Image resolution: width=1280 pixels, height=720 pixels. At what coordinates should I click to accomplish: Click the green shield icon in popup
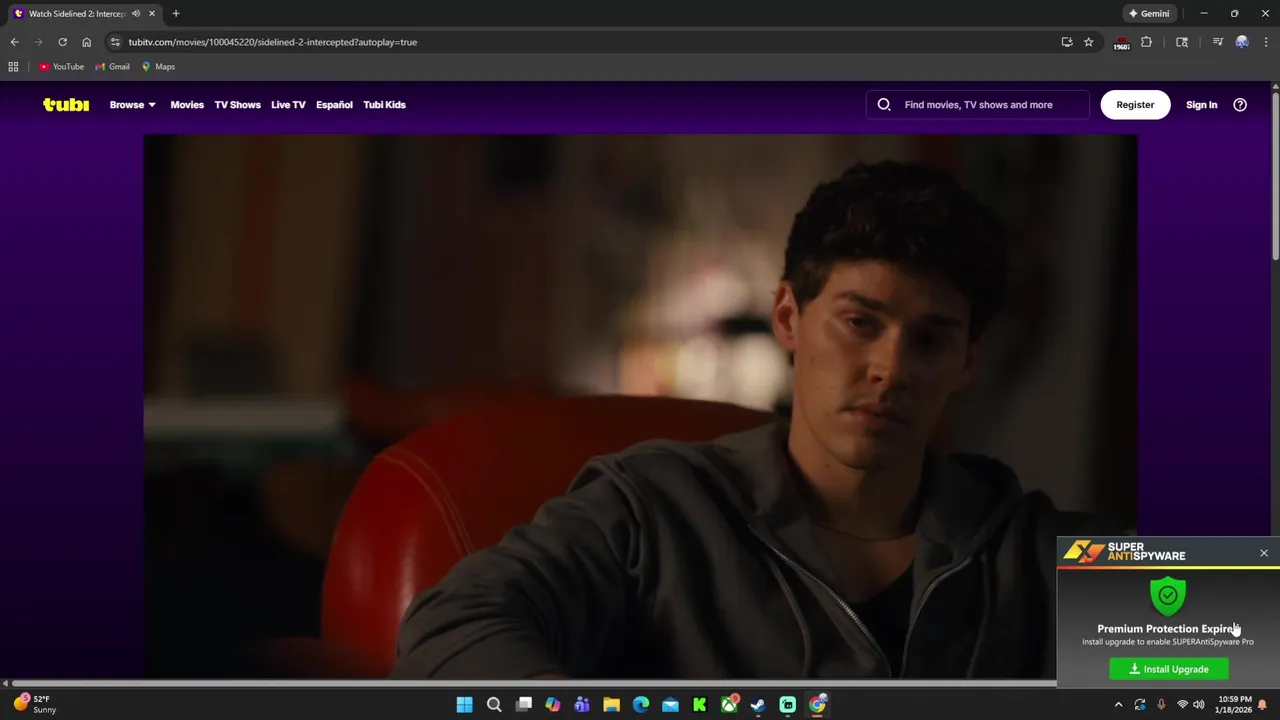click(x=1168, y=595)
